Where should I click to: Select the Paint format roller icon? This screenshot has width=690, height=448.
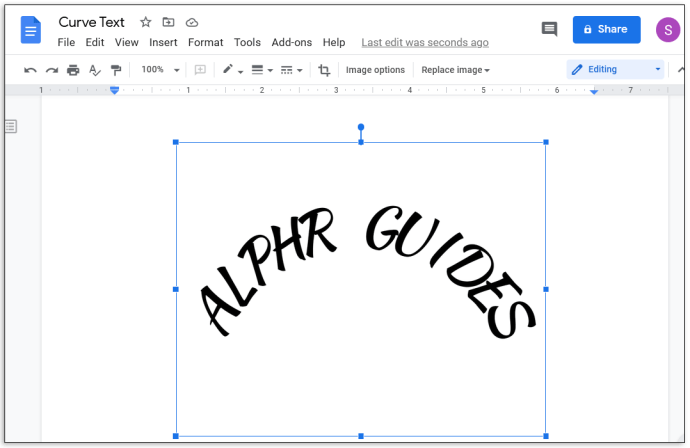pos(116,70)
